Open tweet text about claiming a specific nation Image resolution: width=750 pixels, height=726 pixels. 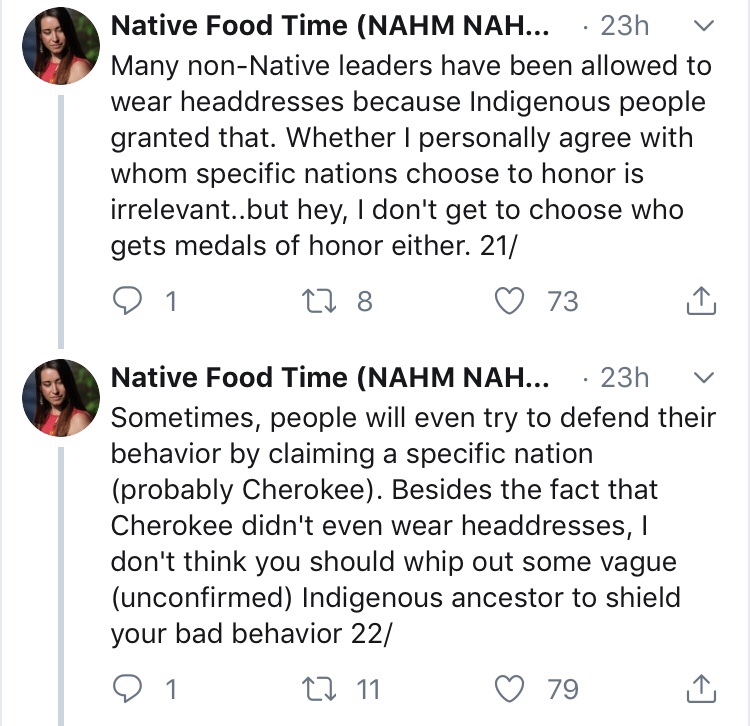[x=410, y=525]
